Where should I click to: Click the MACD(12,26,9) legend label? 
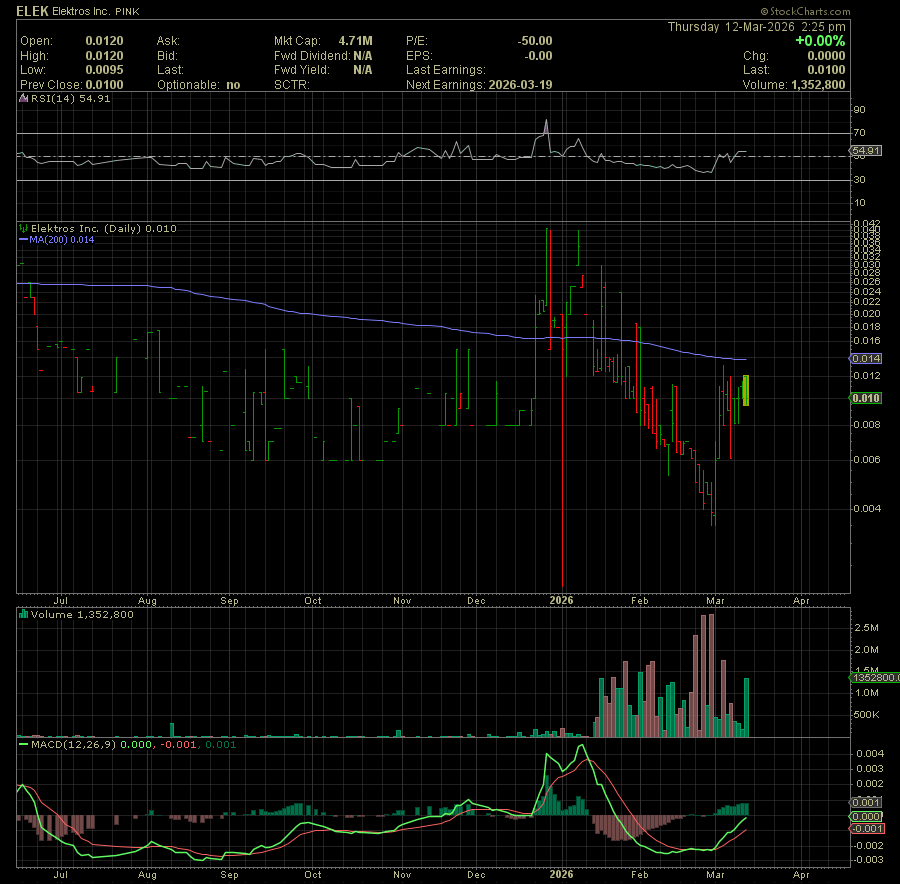point(73,745)
